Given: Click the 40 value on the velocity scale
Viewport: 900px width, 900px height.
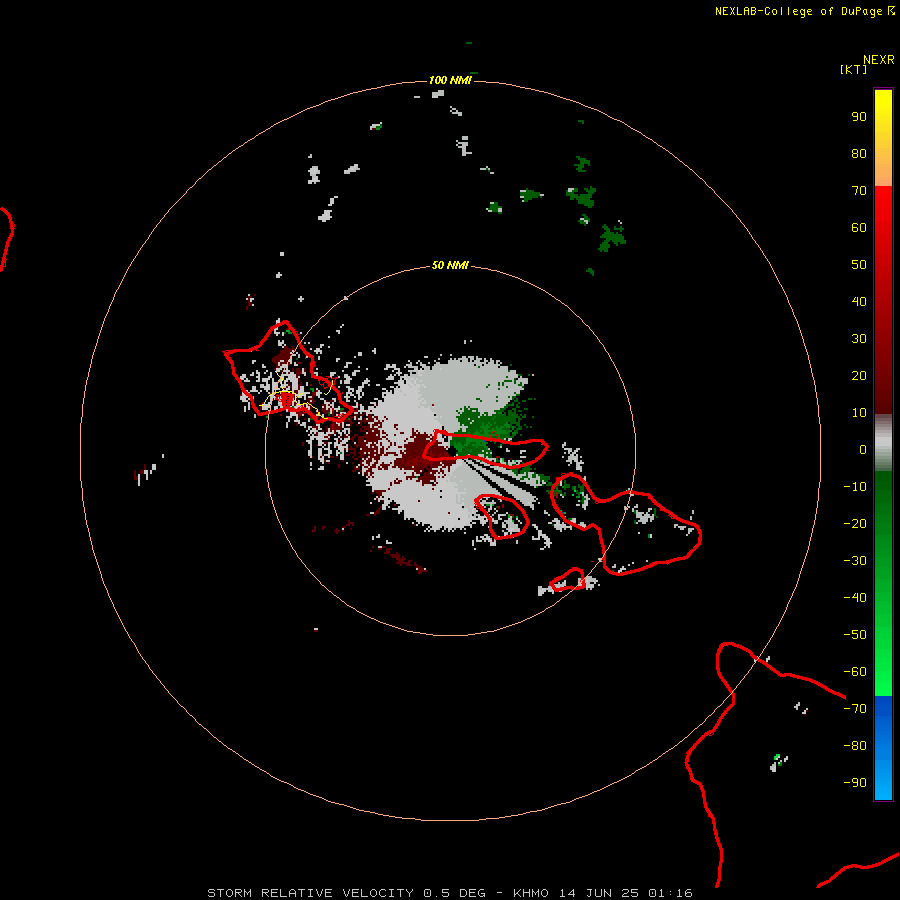Looking at the screenshot, I should [859, 302].
